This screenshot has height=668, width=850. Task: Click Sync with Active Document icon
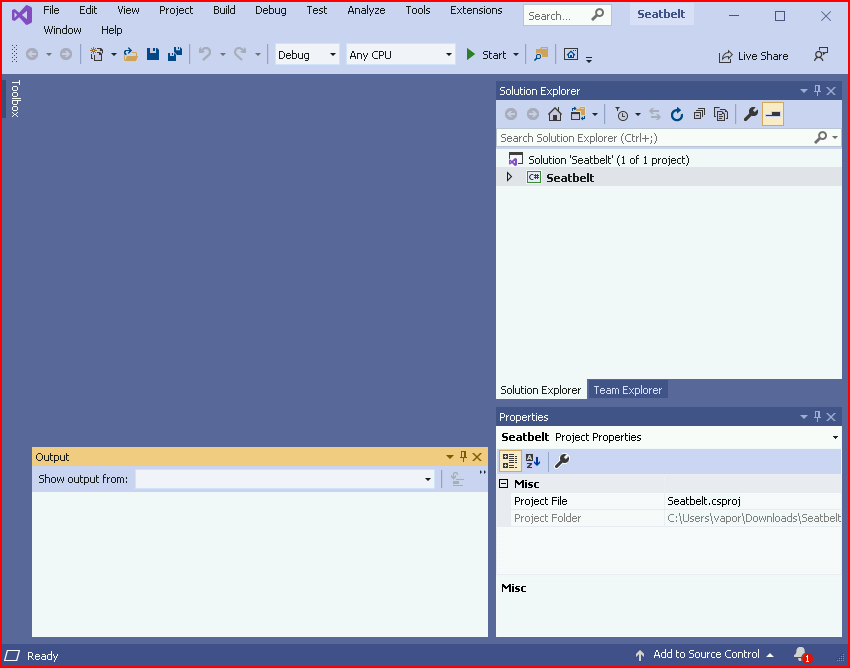click(655, 114)
